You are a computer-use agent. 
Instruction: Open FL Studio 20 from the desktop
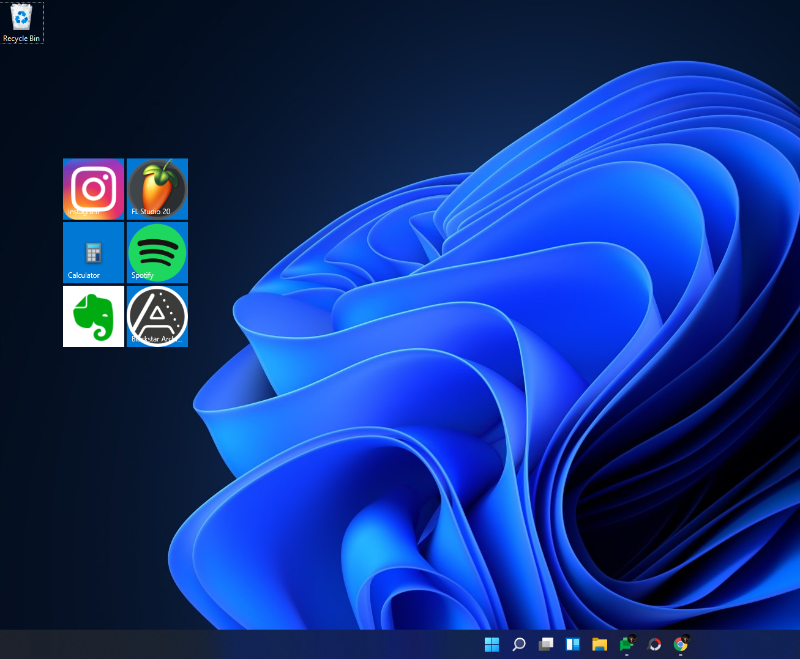pyautogui.click(x=157, y=185)
